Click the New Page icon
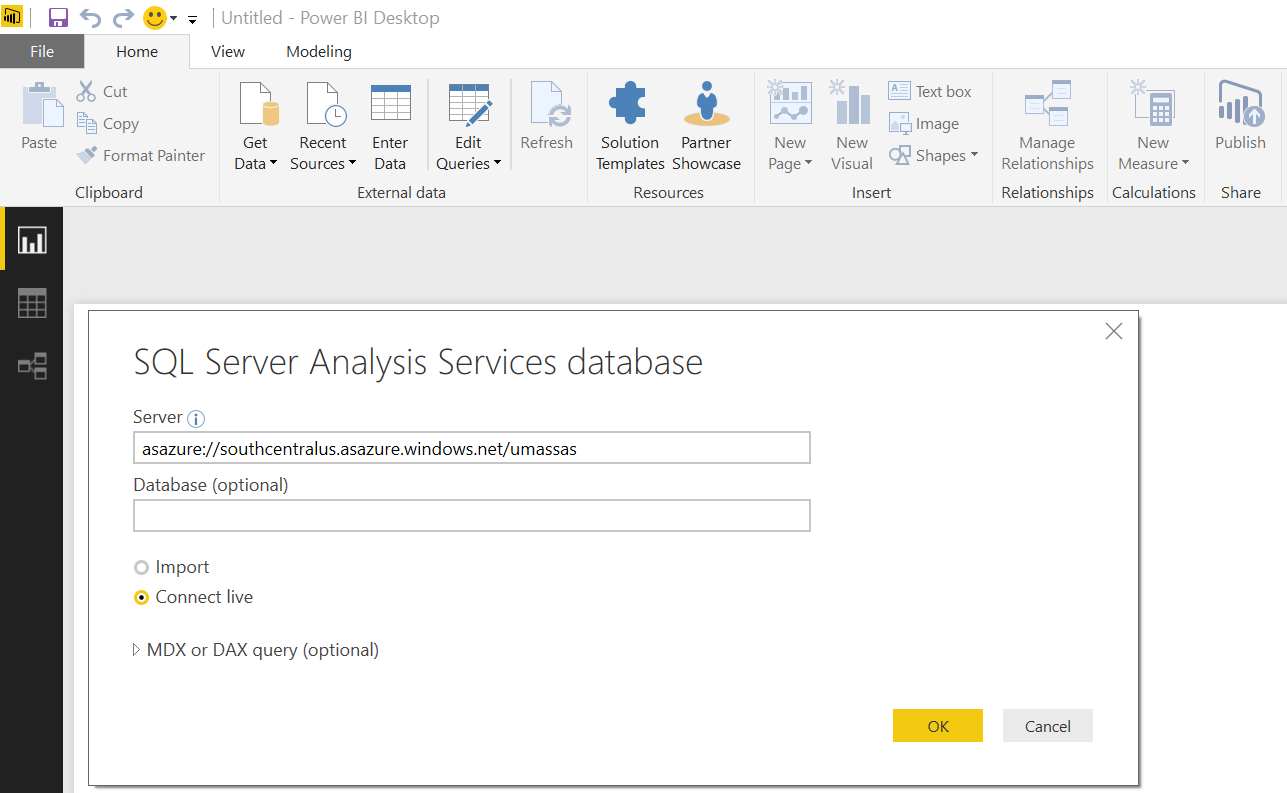 click(789, 103)
